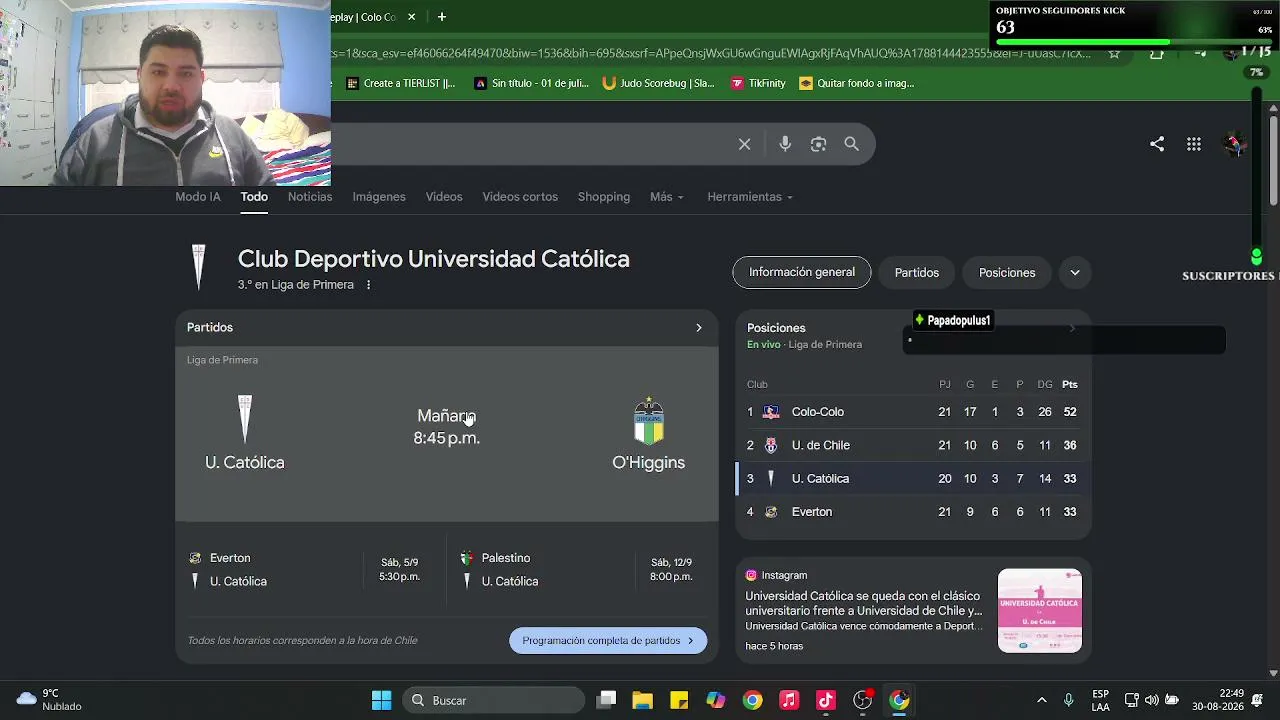Viewport: 1280px width, 720px height.
Task: Select the Todo search tab
Action: click(254, 197)
